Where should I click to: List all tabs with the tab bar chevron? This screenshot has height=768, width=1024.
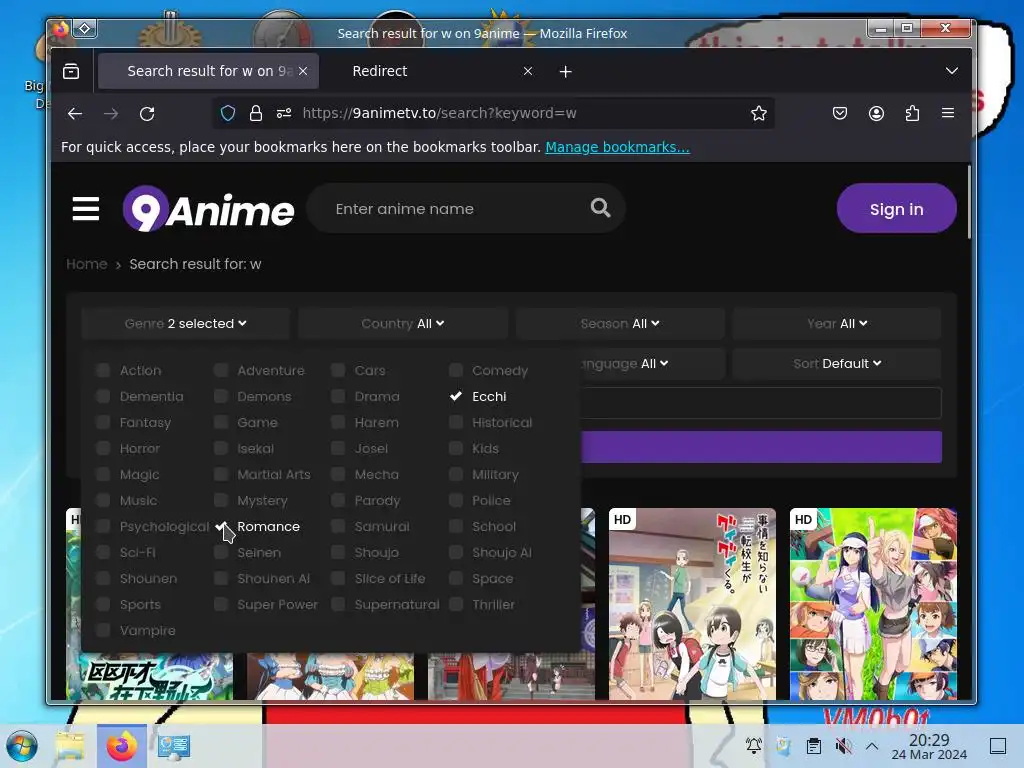point(952,71)
